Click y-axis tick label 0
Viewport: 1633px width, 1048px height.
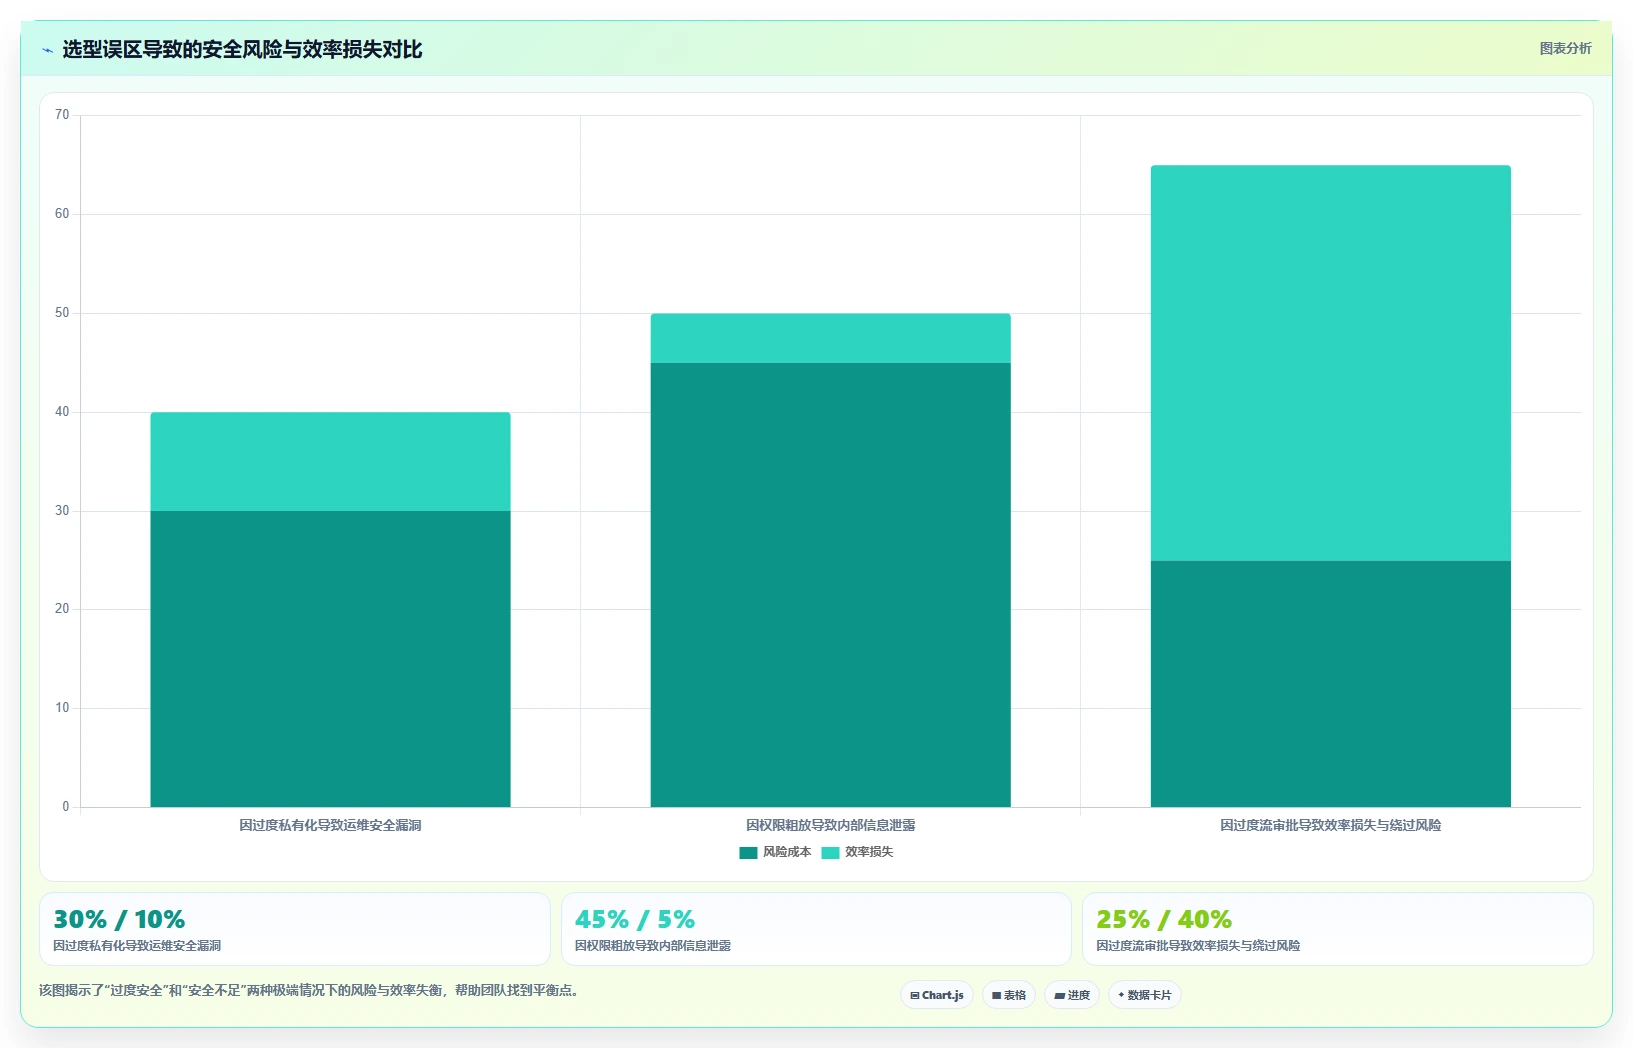pyautogui.click(x=66, y=807)
